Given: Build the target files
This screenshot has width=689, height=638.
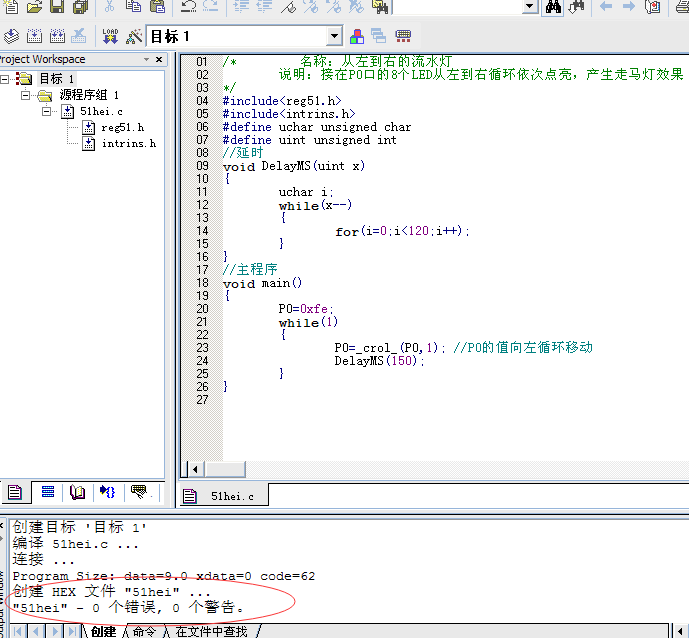Looking at the screenshot, I should point(34,36).
